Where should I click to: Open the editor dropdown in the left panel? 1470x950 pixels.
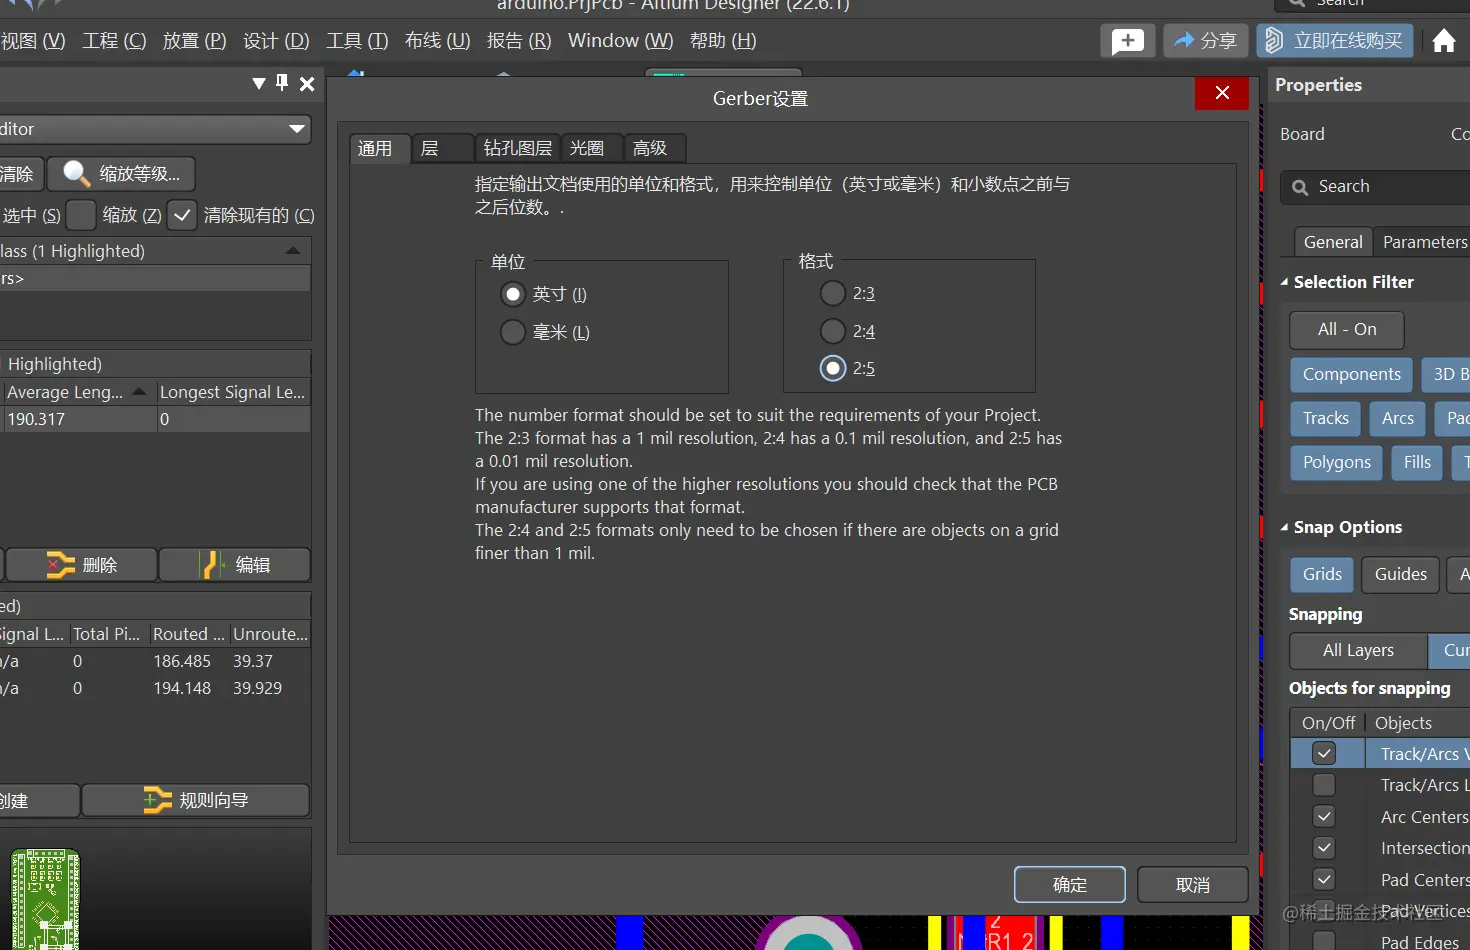(297, 129)
